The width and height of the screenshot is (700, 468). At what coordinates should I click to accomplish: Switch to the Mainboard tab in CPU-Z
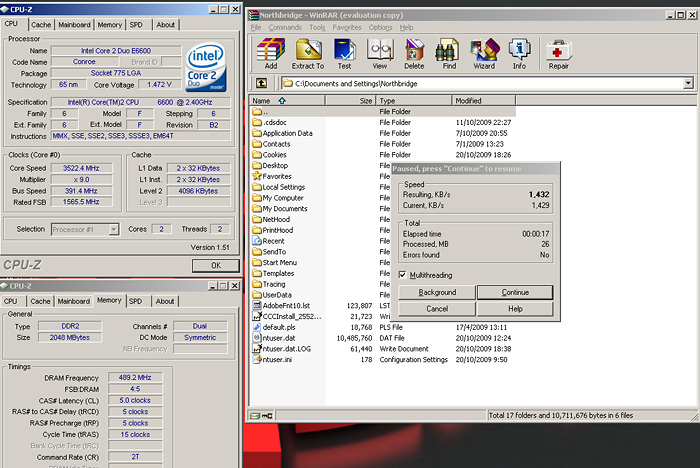(x=74, y=24)
